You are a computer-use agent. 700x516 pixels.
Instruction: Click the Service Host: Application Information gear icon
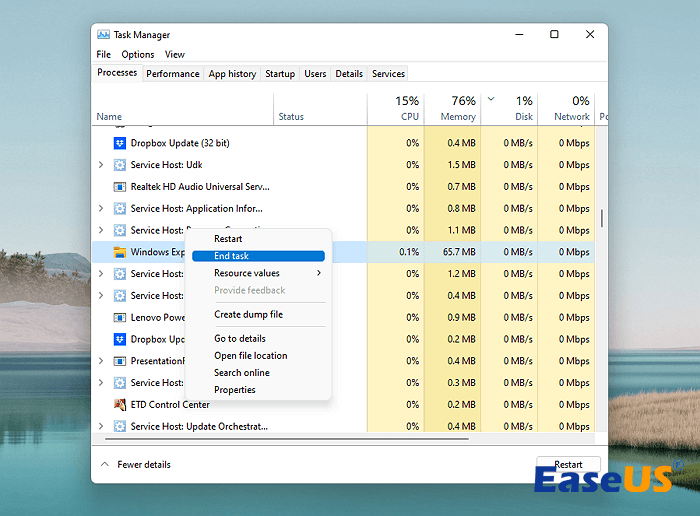pyautogui.click(x=120, y=208)
